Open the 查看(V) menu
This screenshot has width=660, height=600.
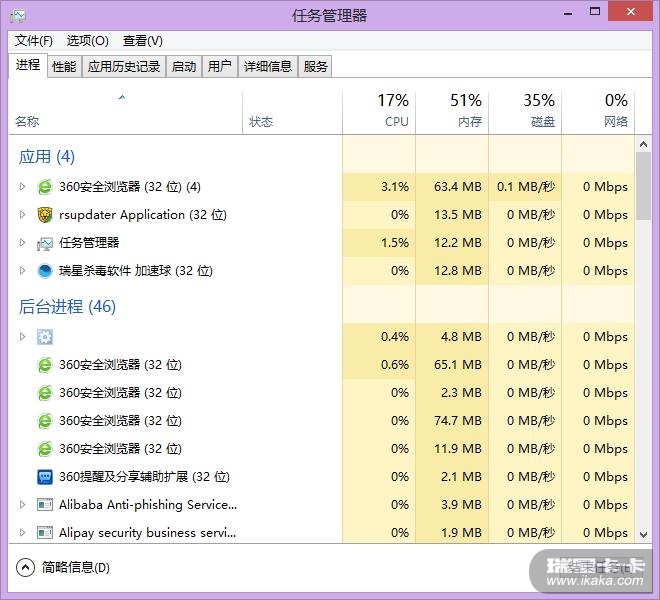click(x=142, y=41)
